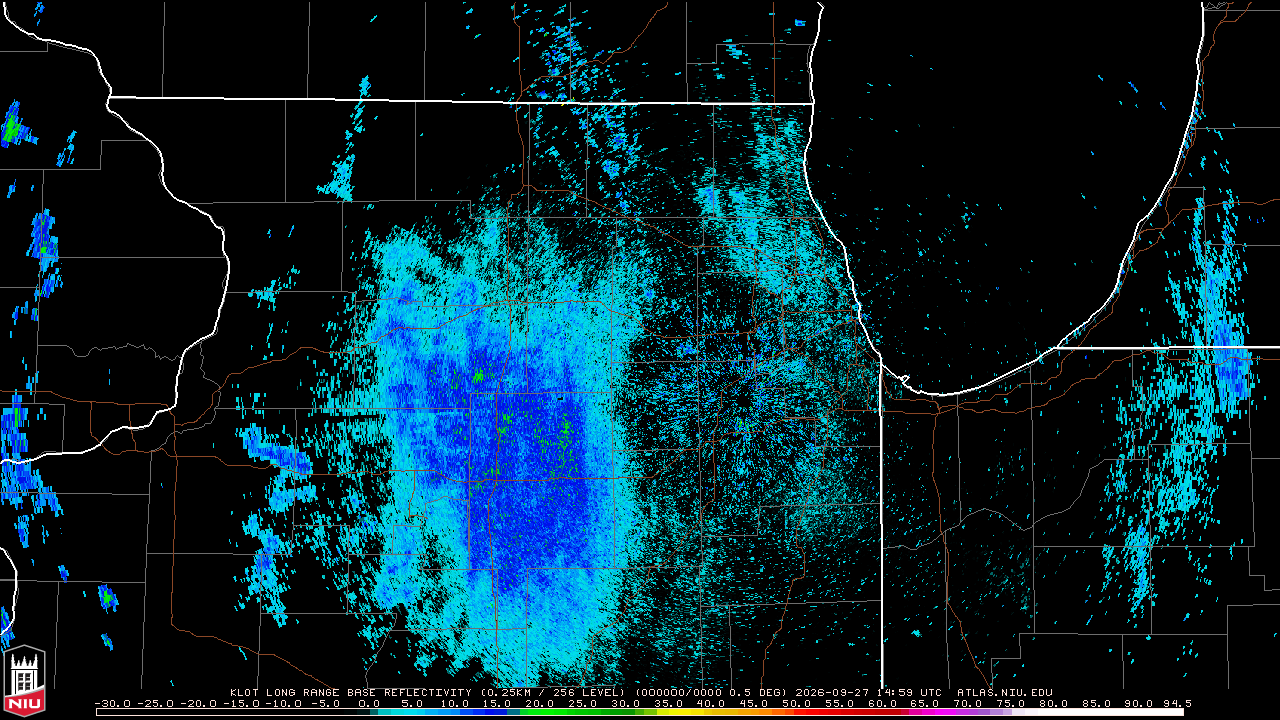This screenshot has height=720, width=1280.
Task: Click the dark blue reflectivity core near center
Action: click(540, 500)
